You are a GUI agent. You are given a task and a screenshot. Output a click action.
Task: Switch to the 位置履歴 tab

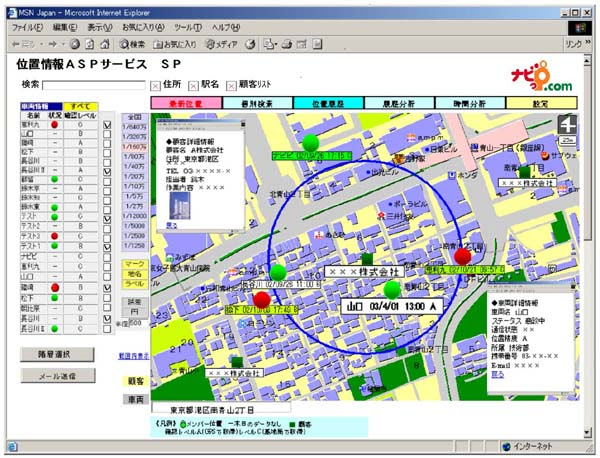click(328, 103)
